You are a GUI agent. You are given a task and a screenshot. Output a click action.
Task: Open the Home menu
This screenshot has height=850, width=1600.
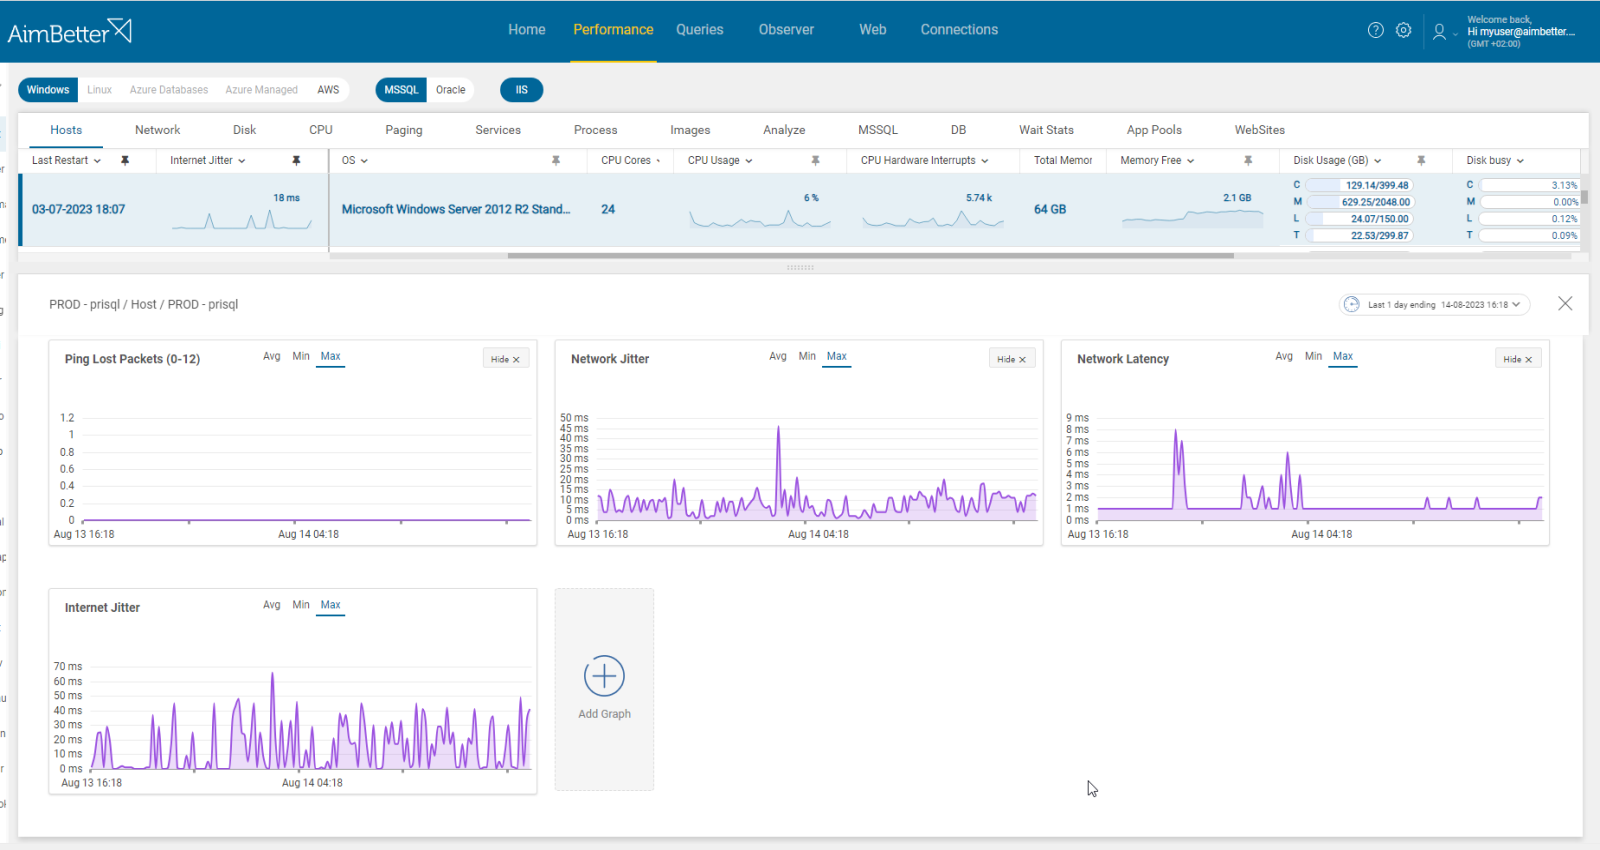[526, 30]
